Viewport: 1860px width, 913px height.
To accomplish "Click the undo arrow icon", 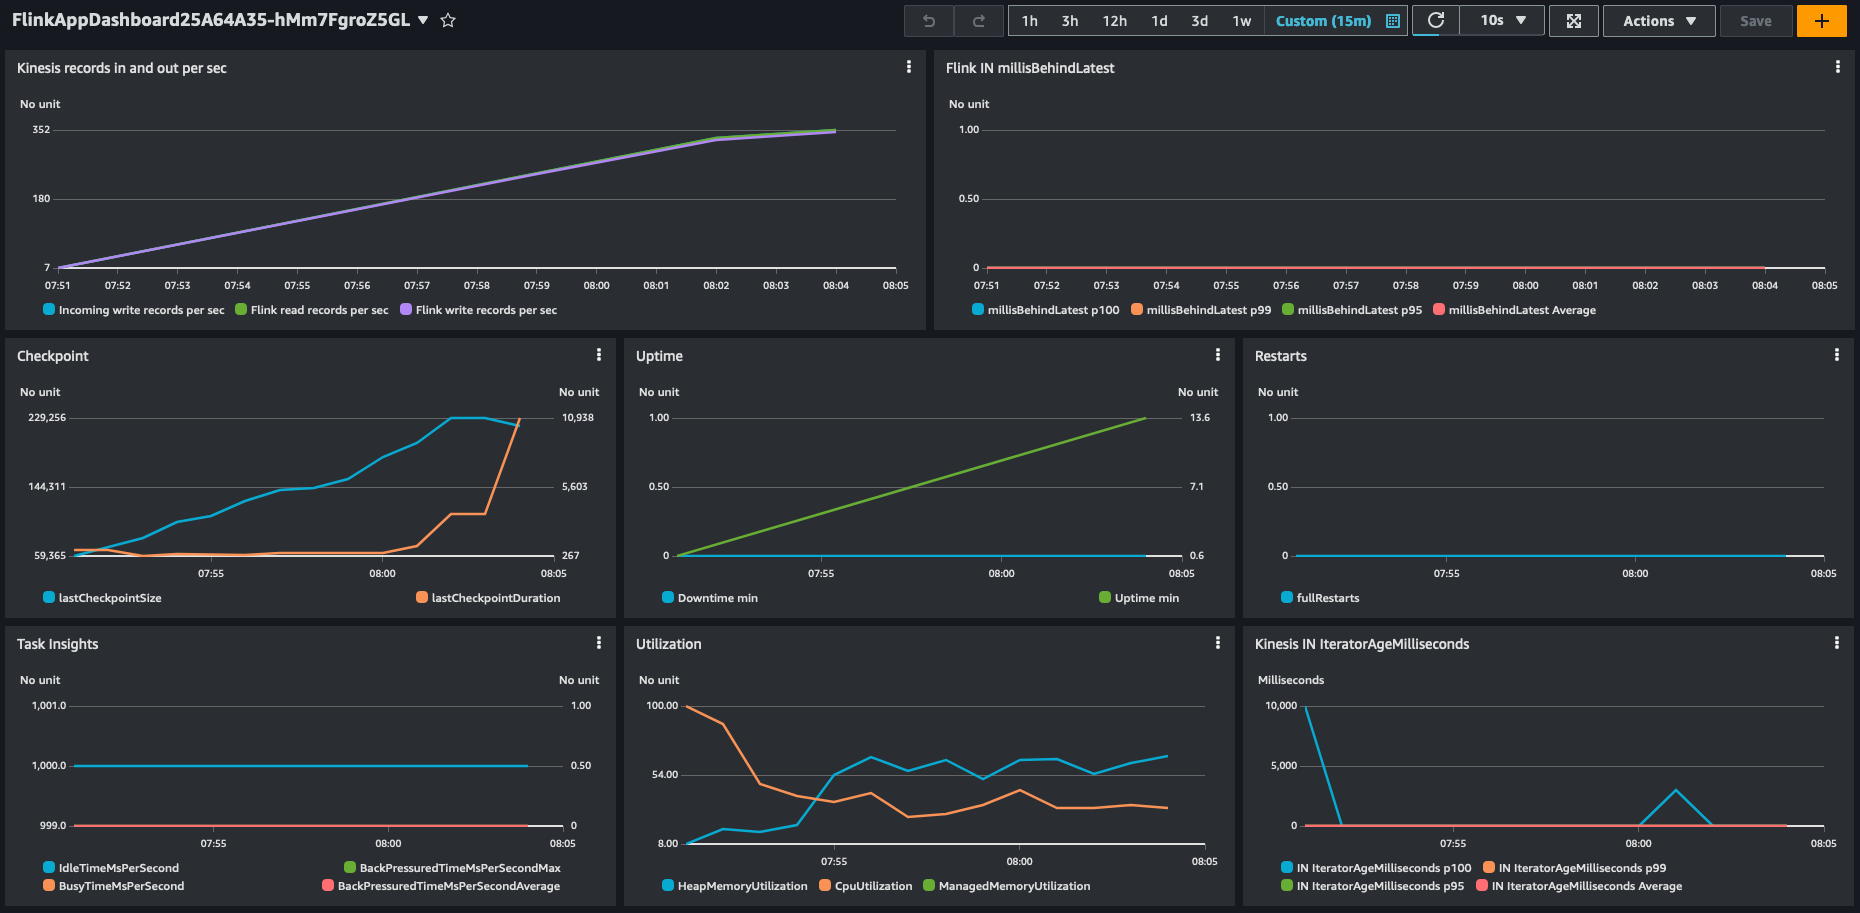I will tap(928, 20).
